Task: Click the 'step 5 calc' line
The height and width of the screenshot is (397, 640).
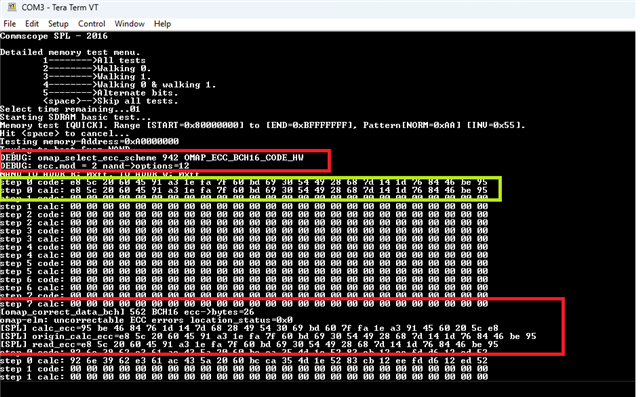Action: (x=244, y=272)
